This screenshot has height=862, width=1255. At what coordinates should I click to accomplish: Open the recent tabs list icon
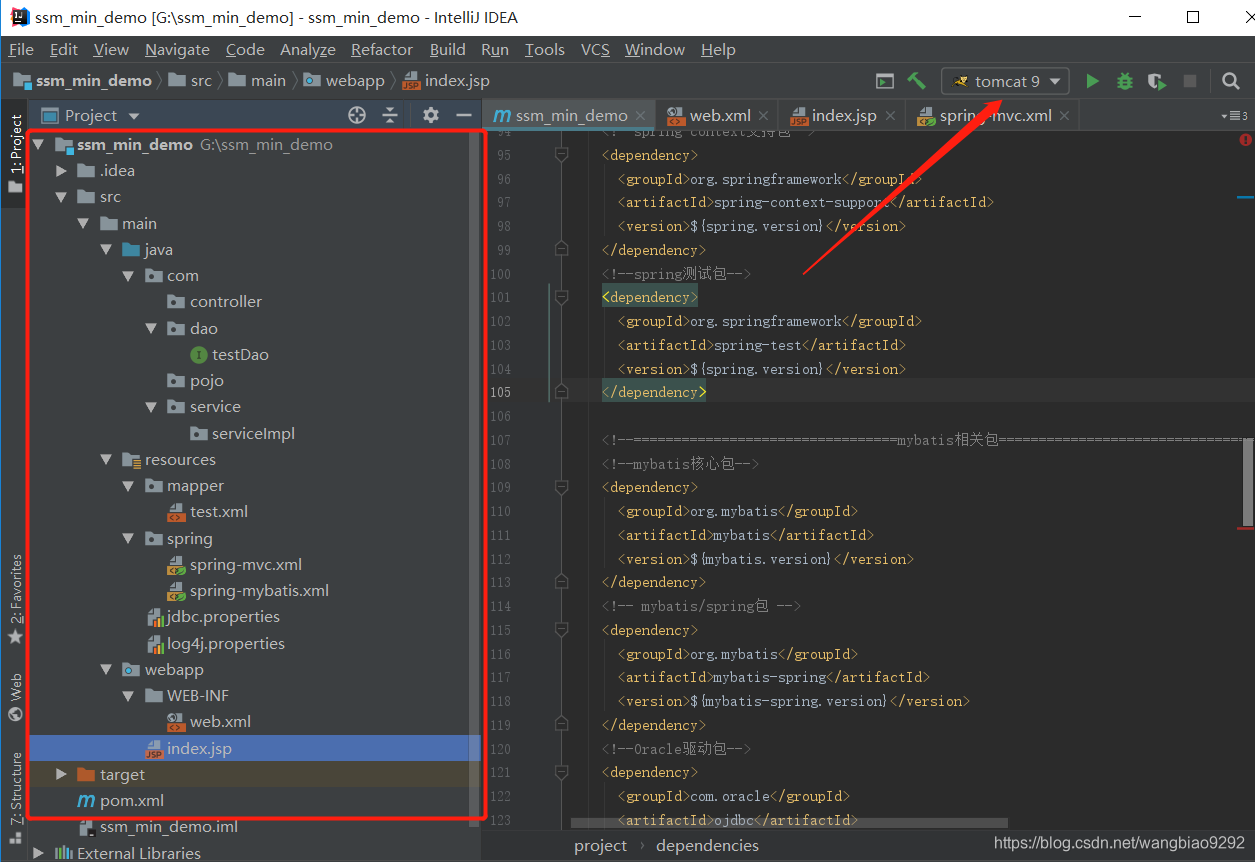click(1235, 116)
